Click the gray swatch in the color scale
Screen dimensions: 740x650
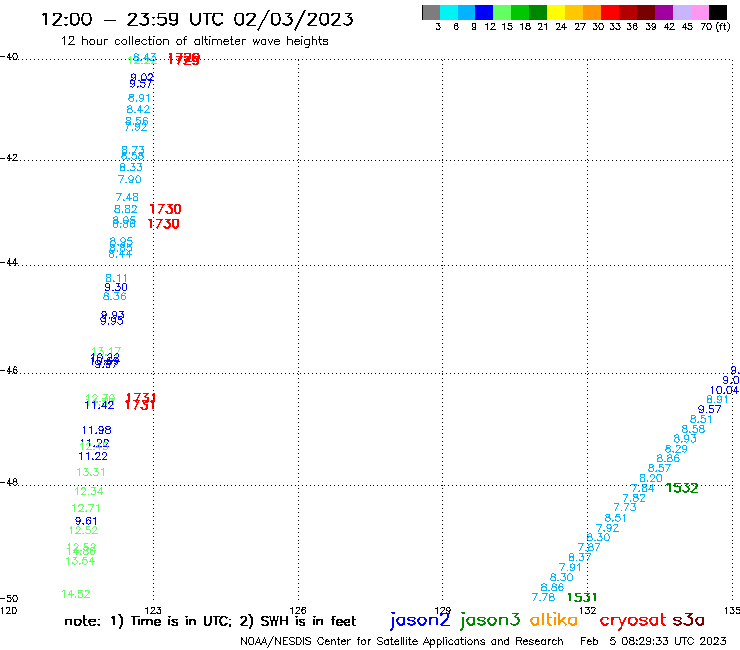(431, 12)
